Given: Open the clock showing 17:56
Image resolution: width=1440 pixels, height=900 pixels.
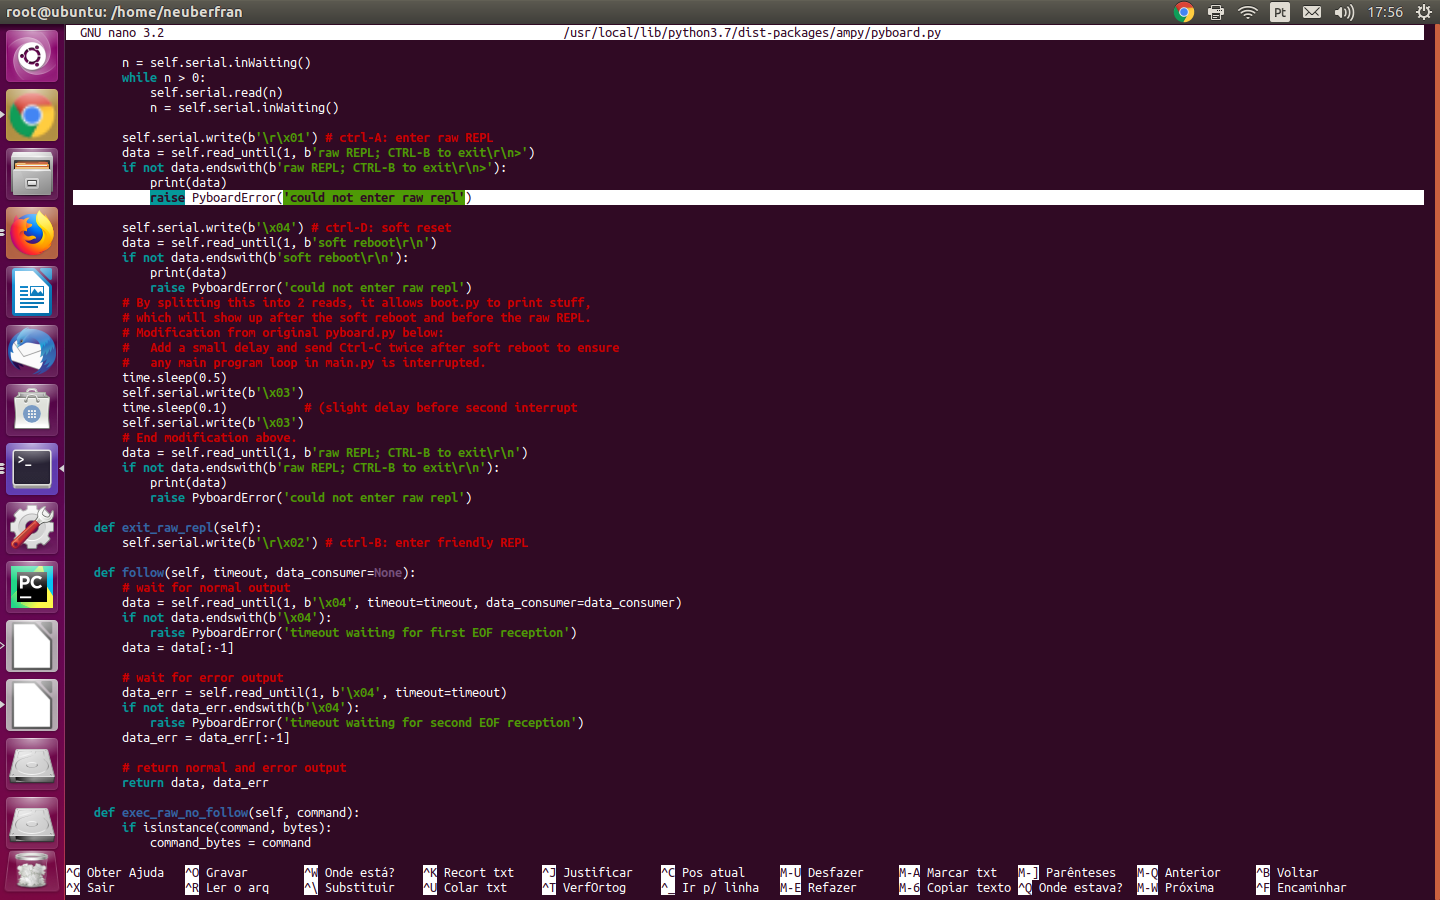Looking at the screenshot, I should pyautogui.click(x=1385, y=12).
